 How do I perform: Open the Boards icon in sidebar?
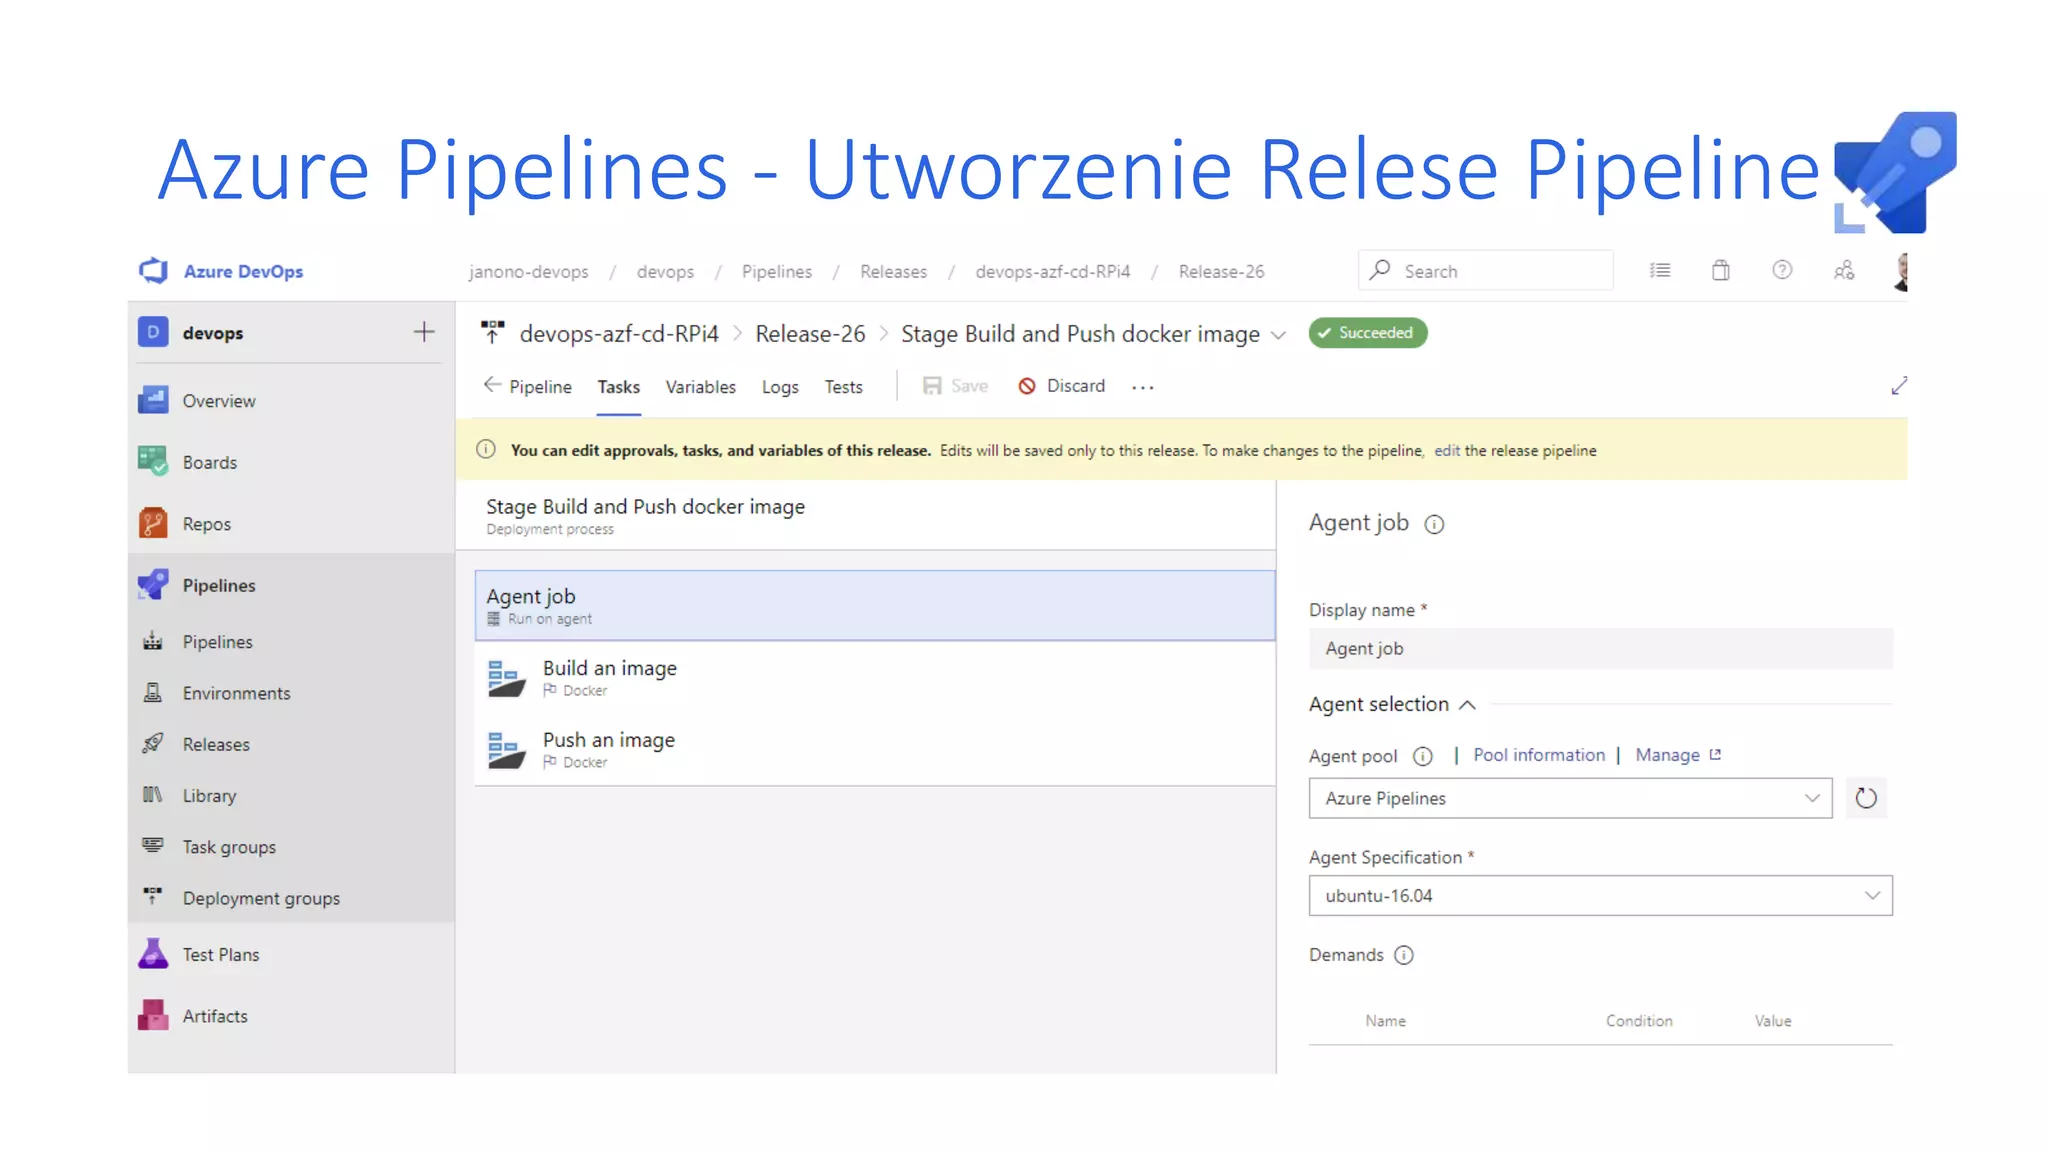tap(153, 462)
